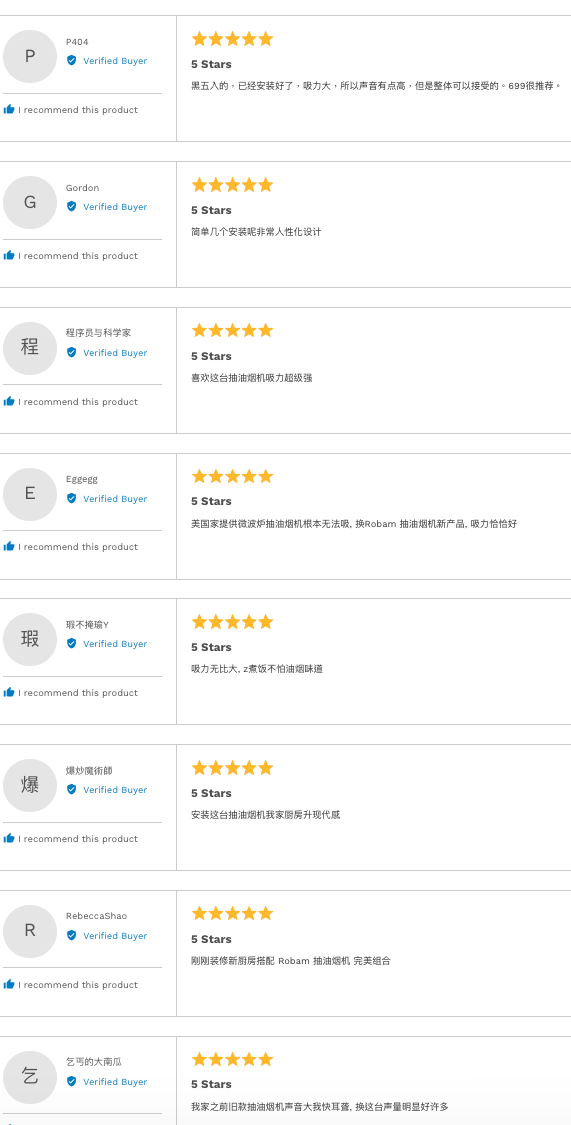Click the 爆 avatar circle
This screenshot has height=1125, width=571.
(29, 785)
